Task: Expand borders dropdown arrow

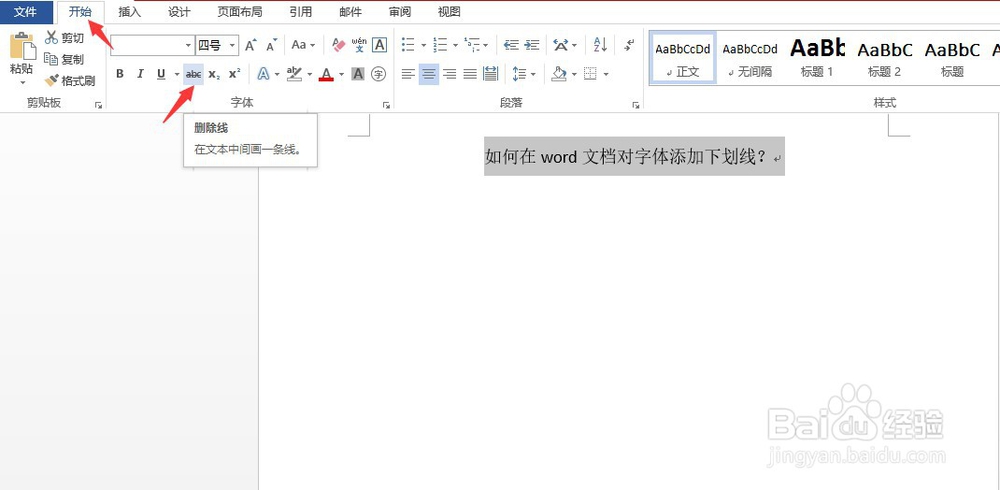Action: (605, 75)
